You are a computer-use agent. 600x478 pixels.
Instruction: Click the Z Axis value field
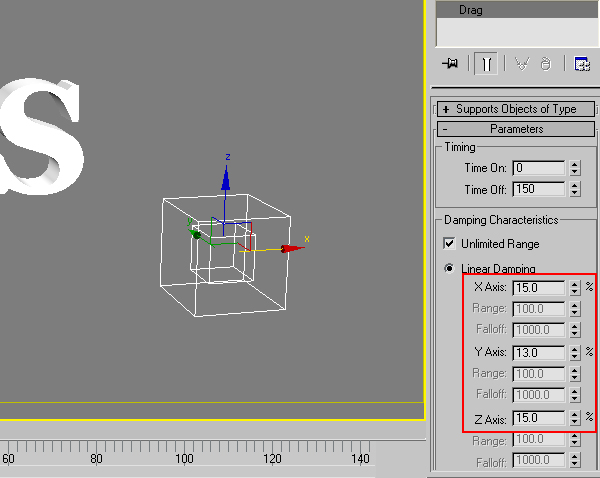[538, 417]
